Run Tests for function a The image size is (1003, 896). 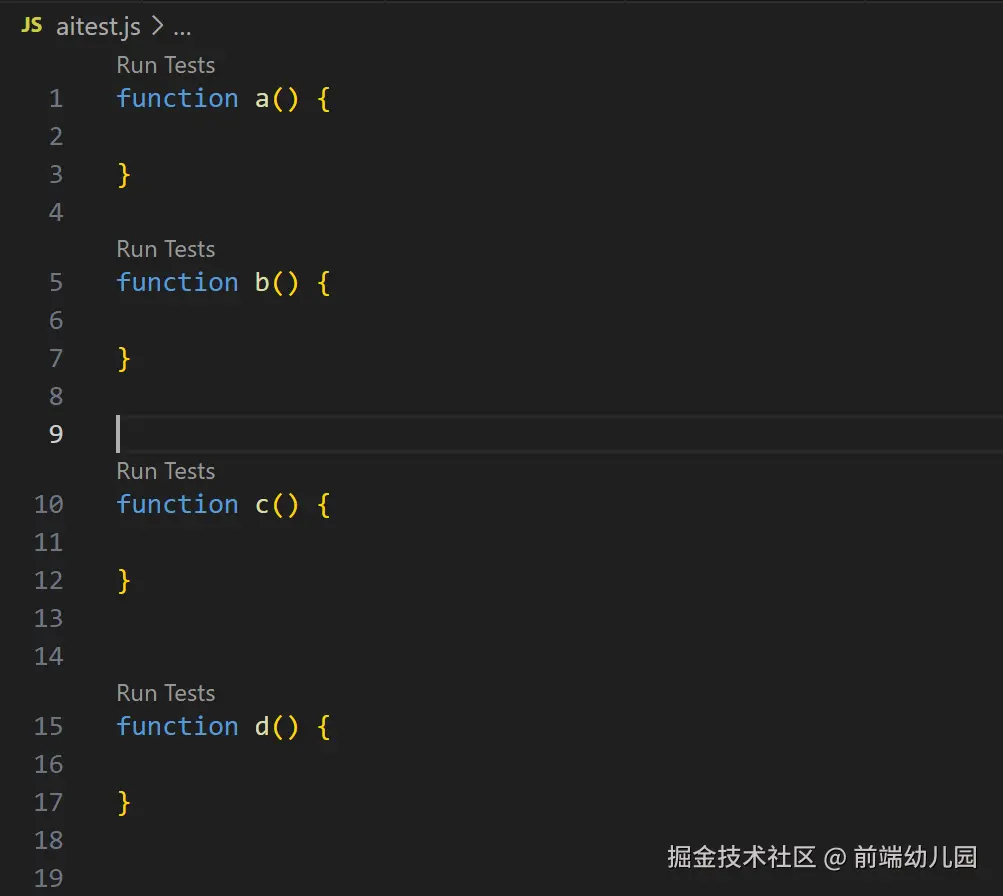click(166, 65)
